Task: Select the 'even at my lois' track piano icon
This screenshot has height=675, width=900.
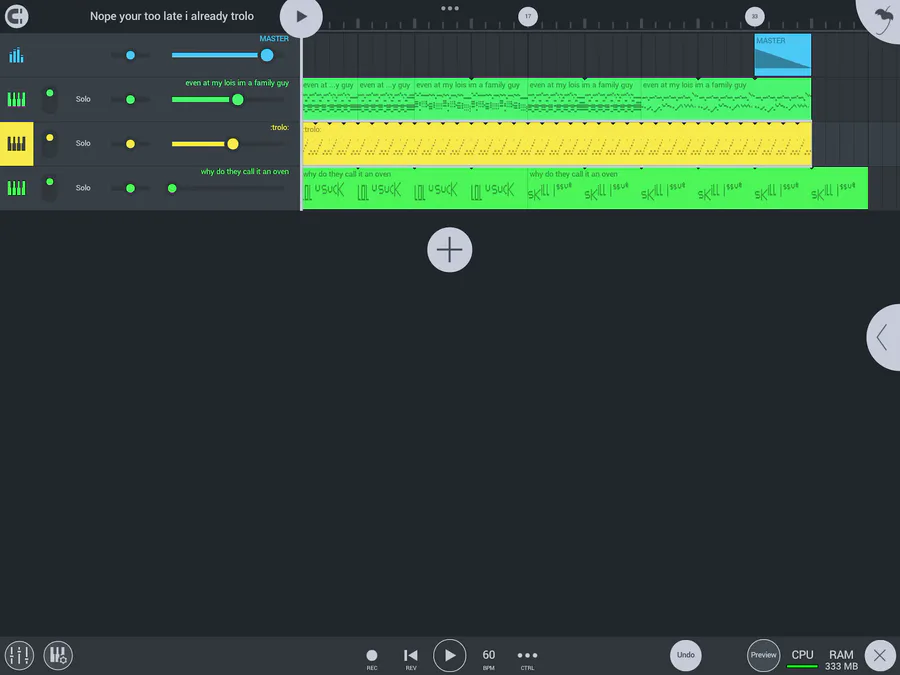Action: point(16,99)
